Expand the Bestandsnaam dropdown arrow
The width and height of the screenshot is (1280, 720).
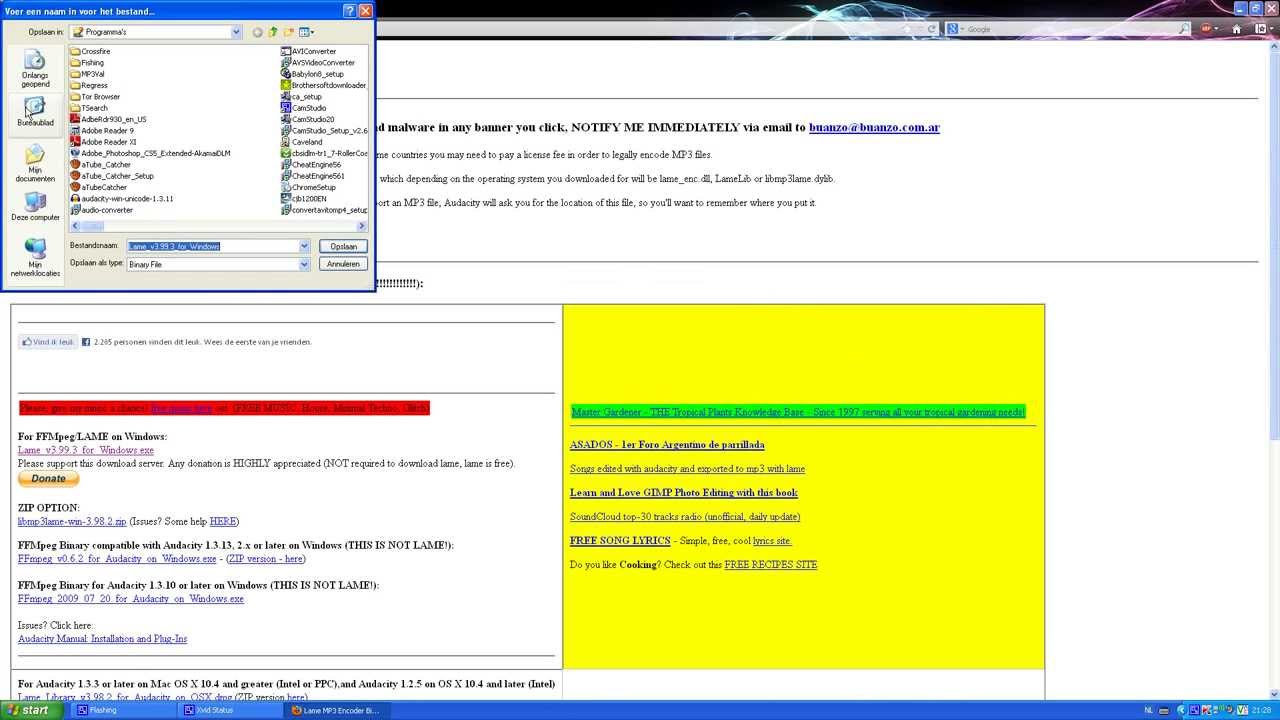pos(304,246)
